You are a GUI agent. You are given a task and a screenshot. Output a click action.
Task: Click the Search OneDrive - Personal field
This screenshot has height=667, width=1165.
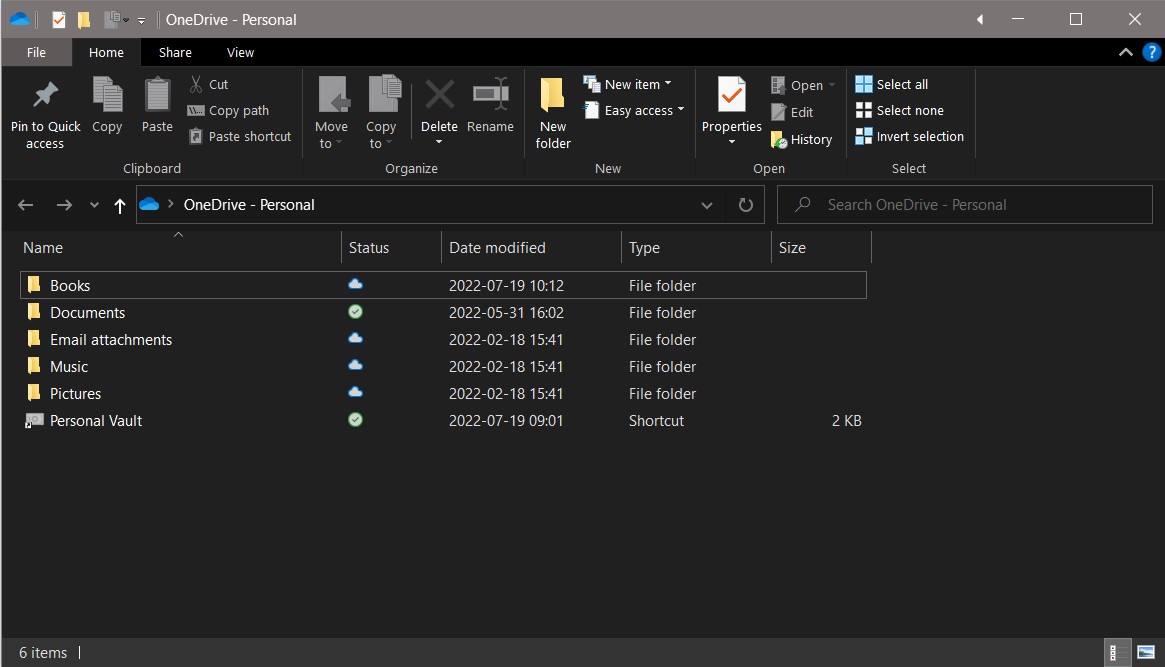click(x=965, y=205)
